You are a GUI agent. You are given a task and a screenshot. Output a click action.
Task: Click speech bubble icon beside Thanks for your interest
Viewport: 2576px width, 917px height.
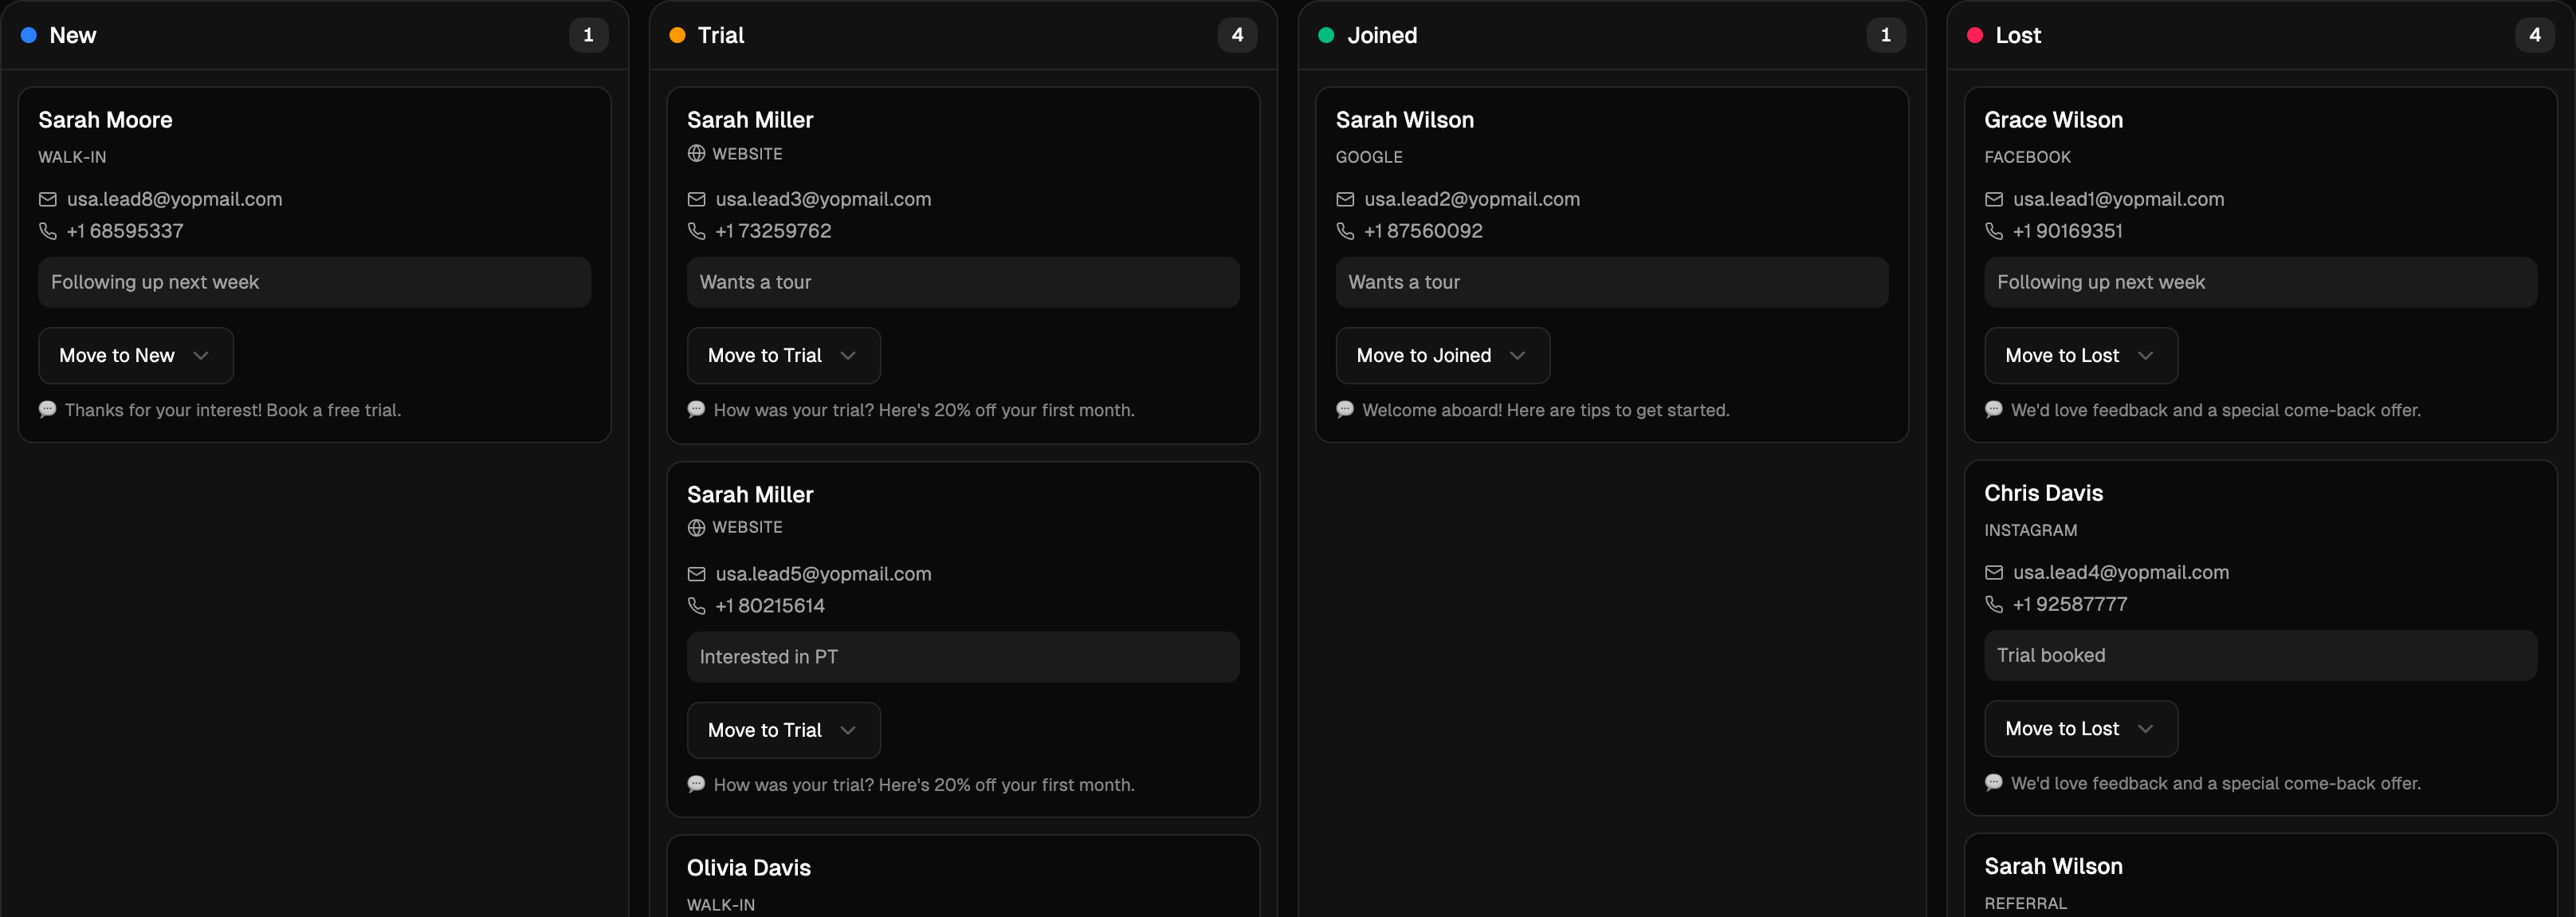pos(47,409)
